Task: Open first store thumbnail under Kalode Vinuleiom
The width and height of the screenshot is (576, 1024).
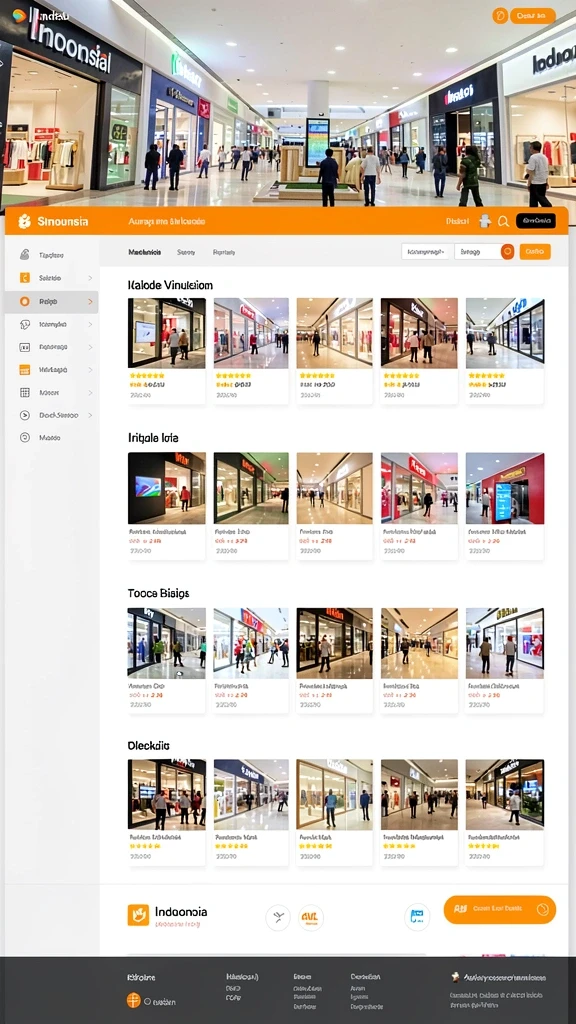Action: coord(167,333)
